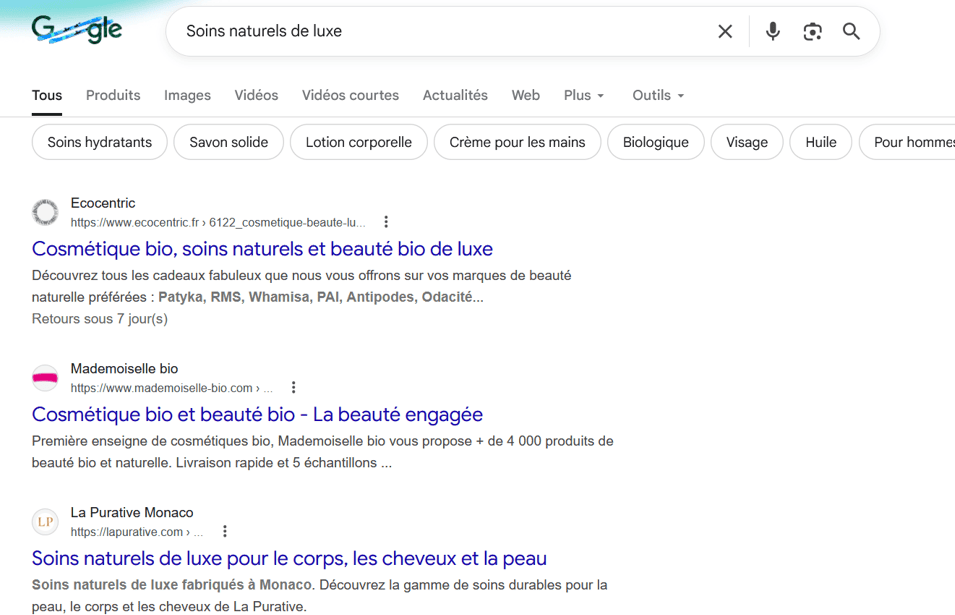Click the Google logo
The width and height of the screenshot is (955, 615).
click(77, 29)
